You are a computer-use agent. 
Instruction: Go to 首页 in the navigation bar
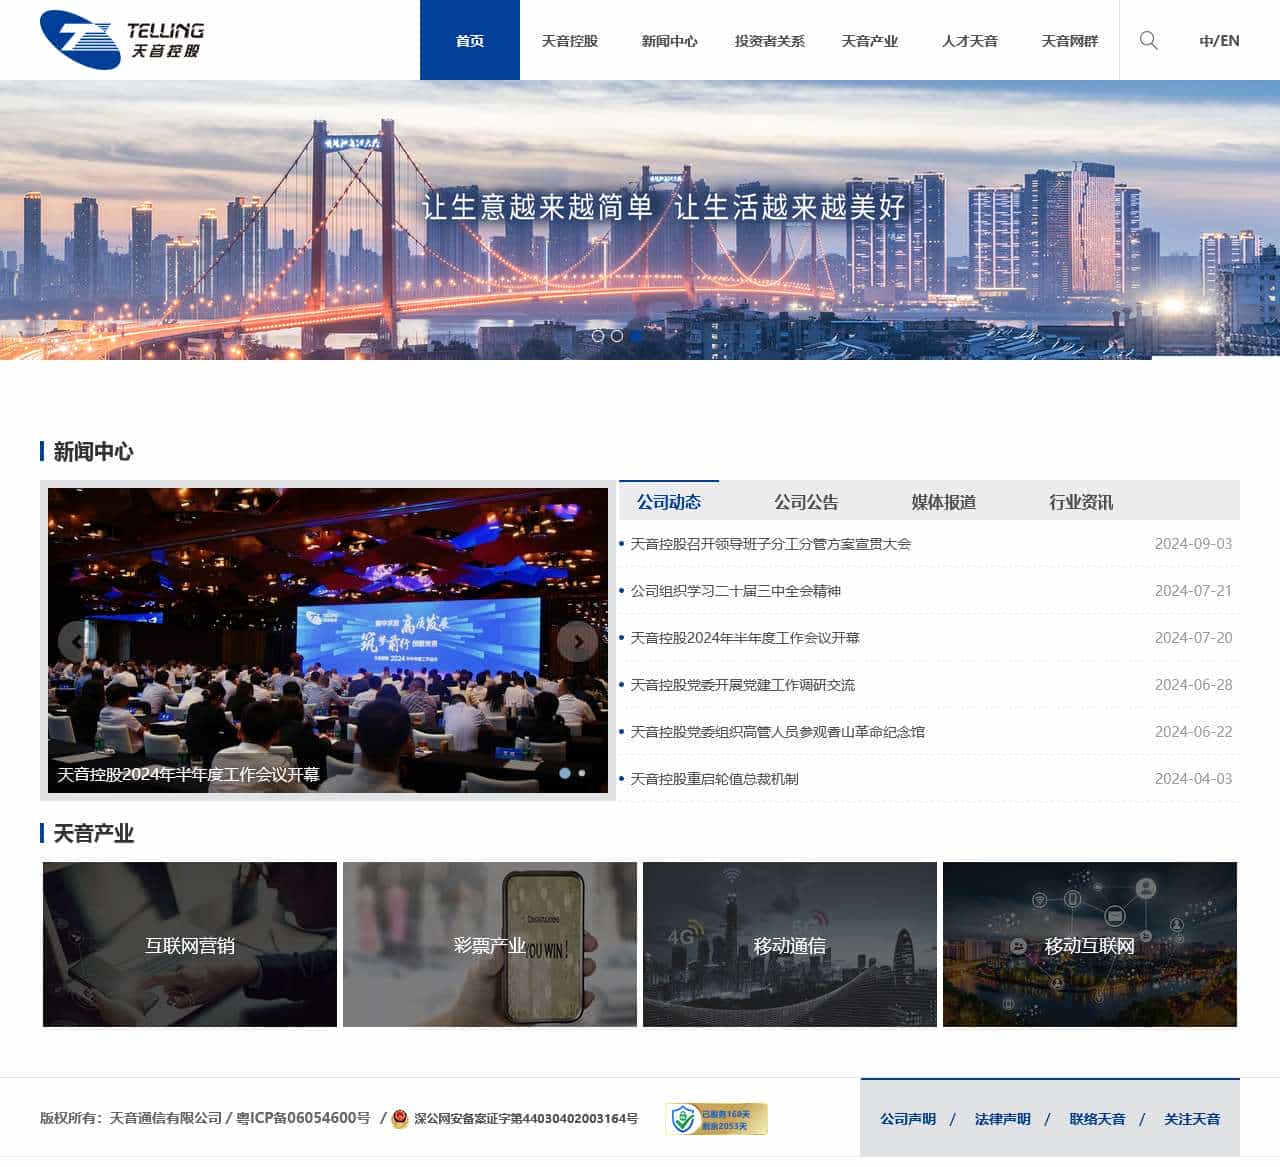point(470,40)
